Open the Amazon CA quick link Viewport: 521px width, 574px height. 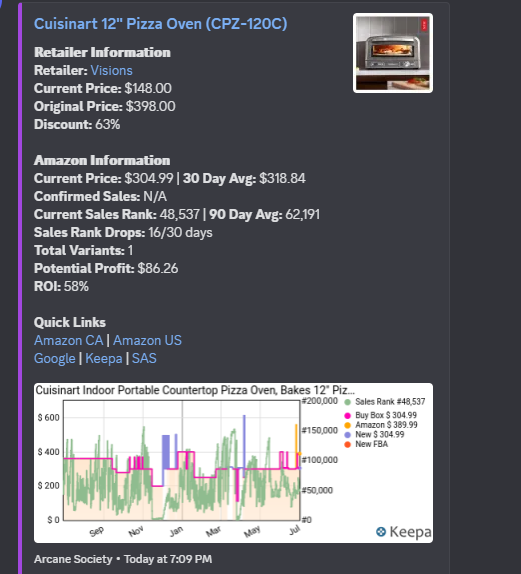pos(68,340)
